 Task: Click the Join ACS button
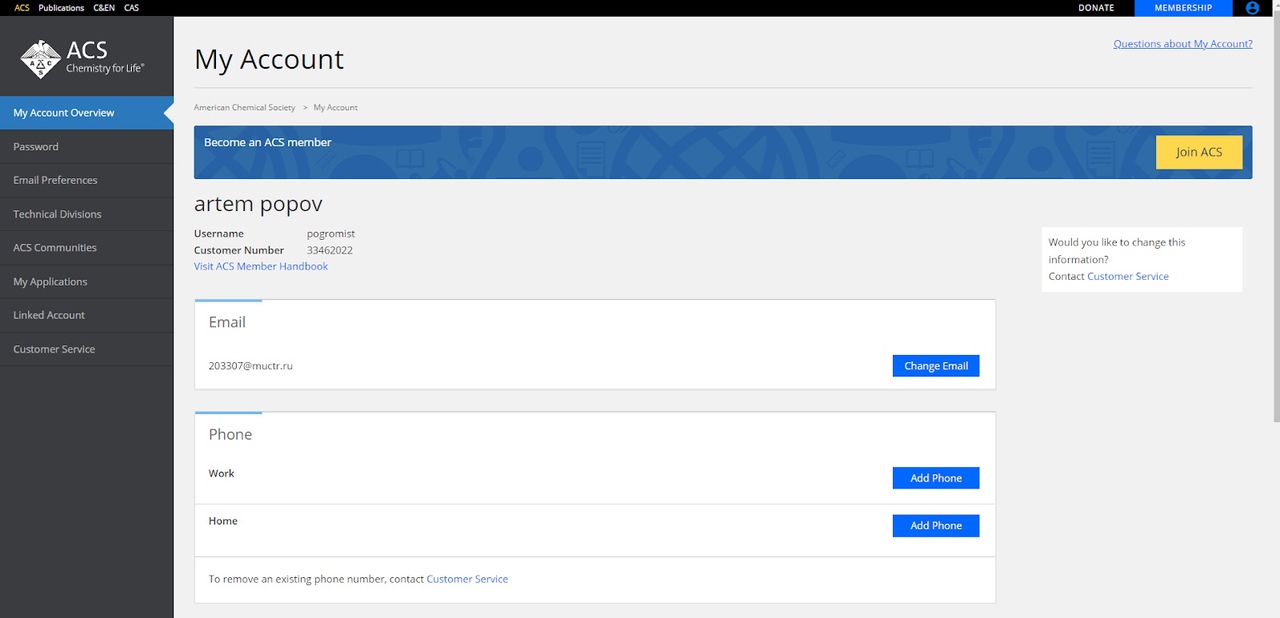(x=1199, y=152)
